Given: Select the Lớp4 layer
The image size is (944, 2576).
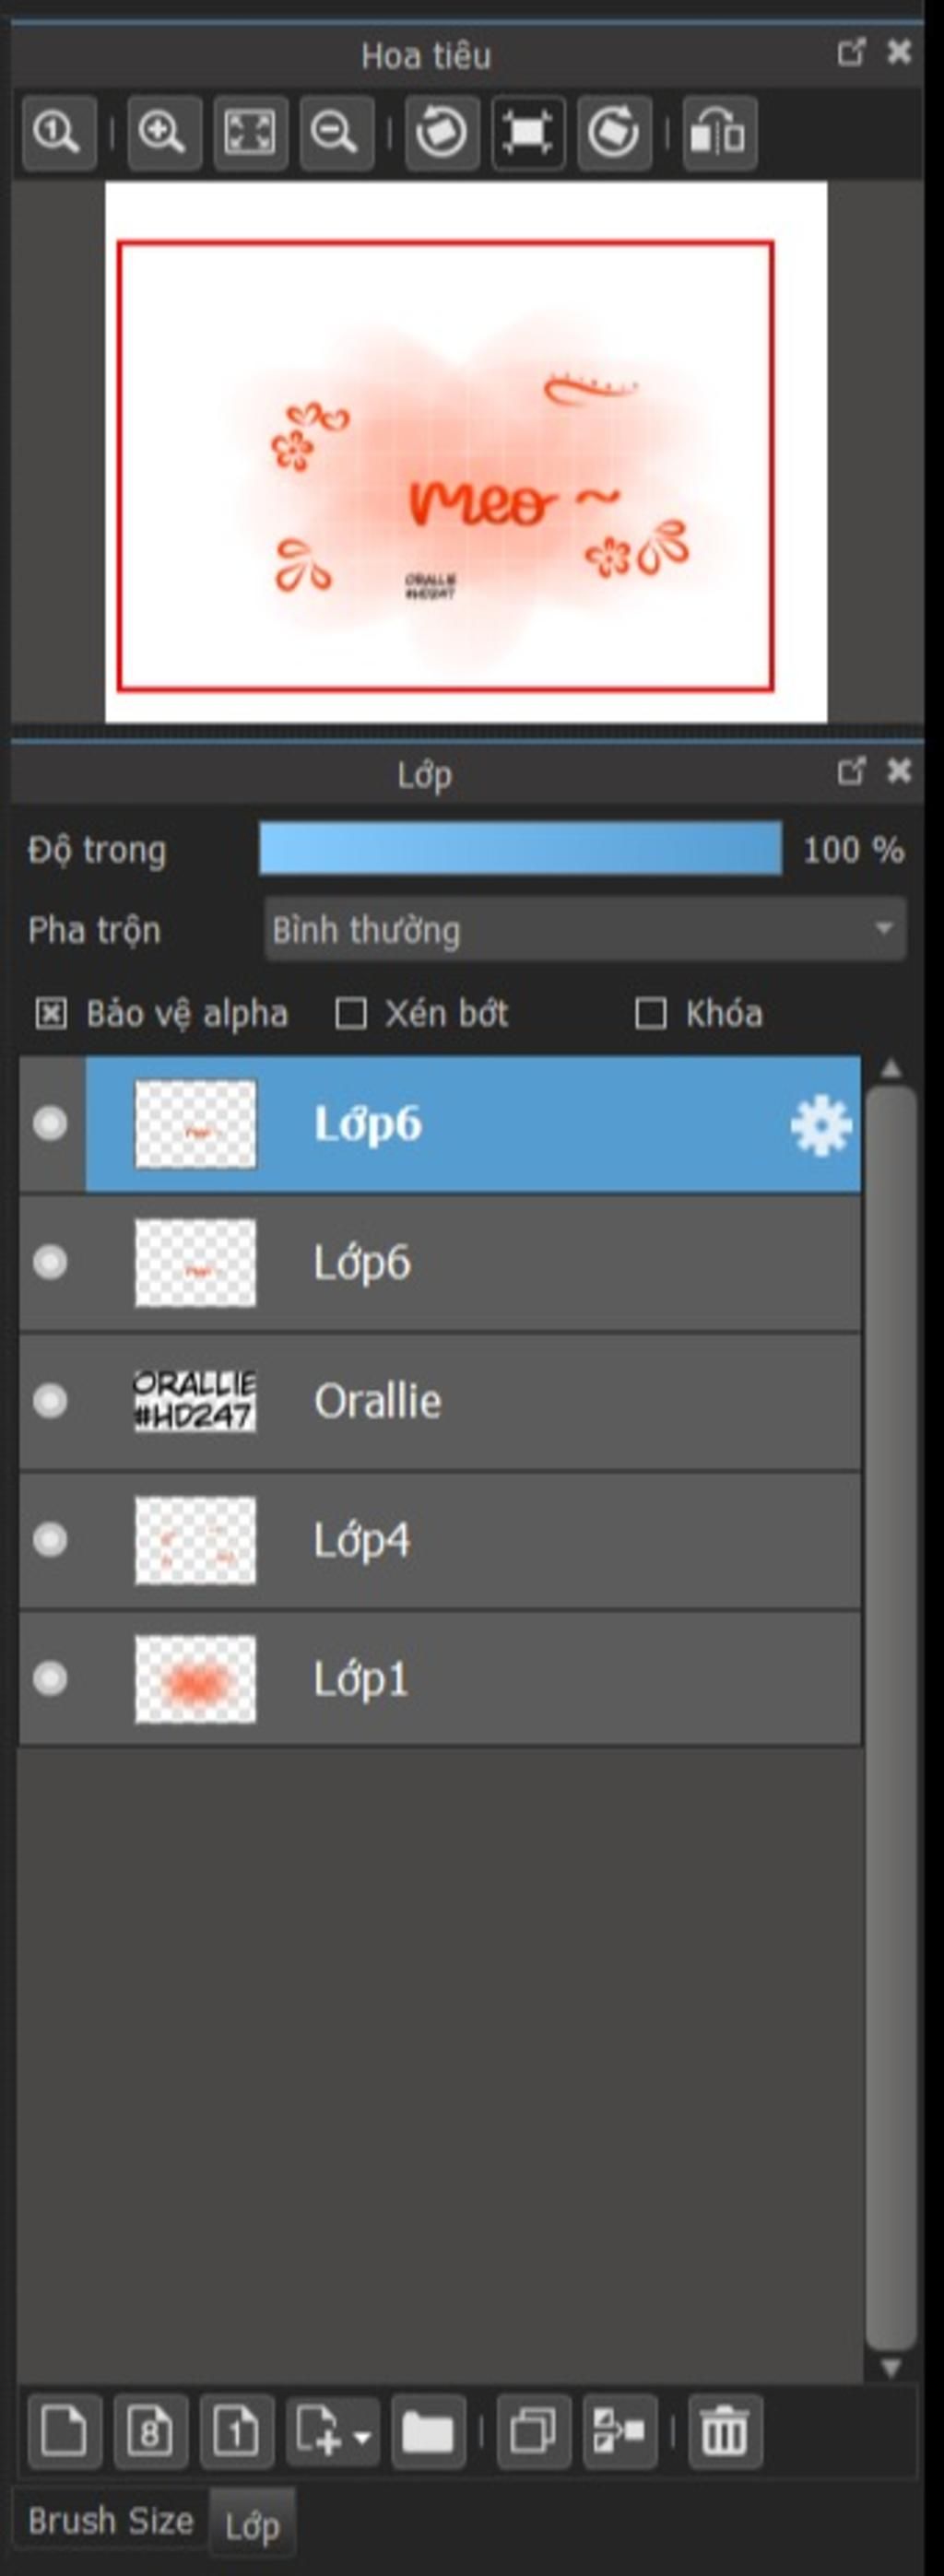Looking at the screenshot, I should tap(440, 1540).
